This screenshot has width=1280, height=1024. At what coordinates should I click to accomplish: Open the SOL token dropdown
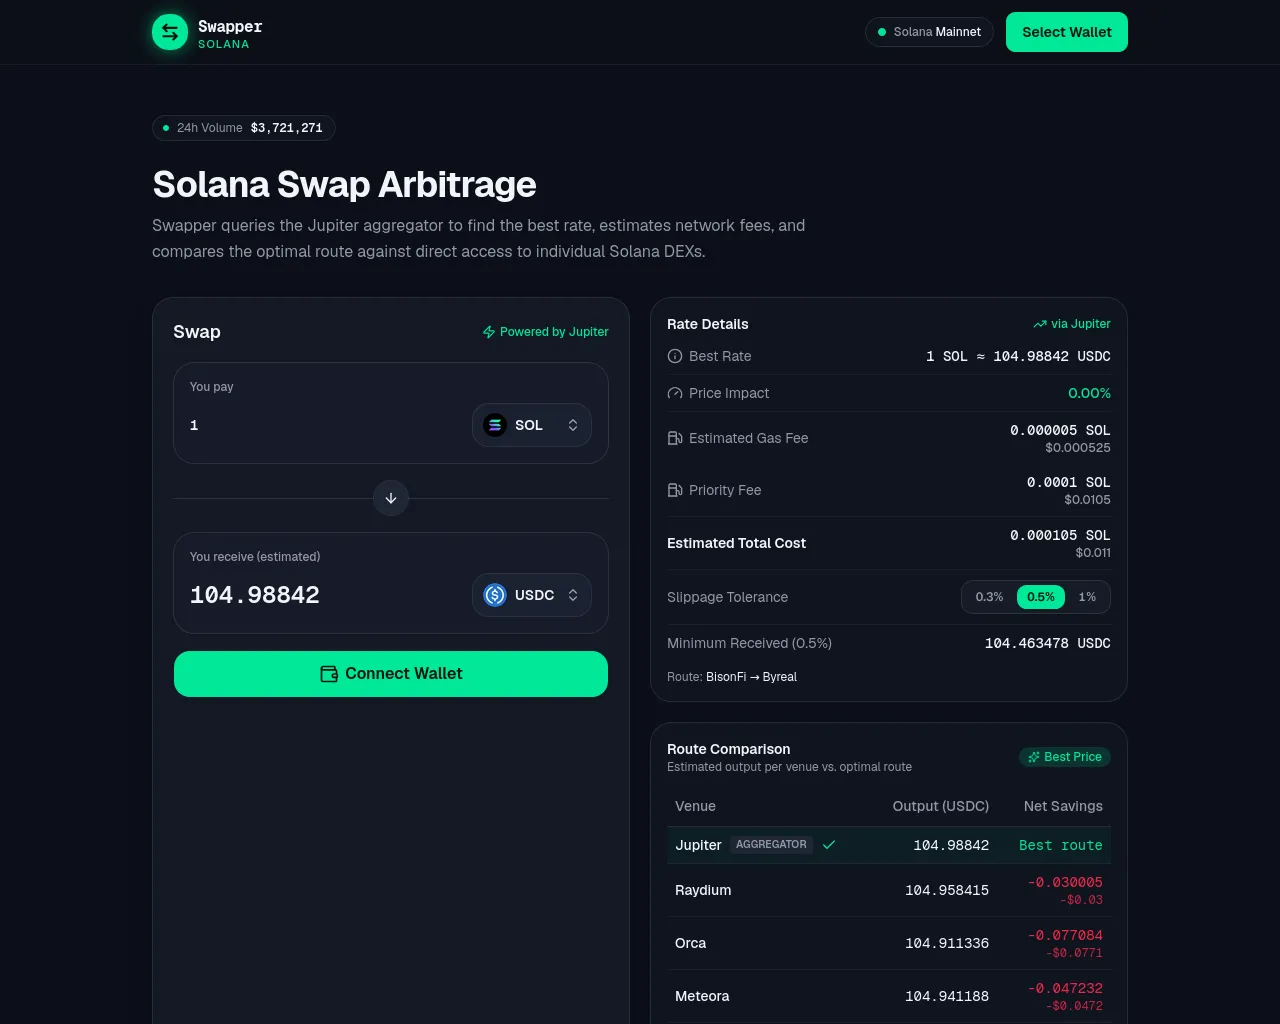click(532, 425)
